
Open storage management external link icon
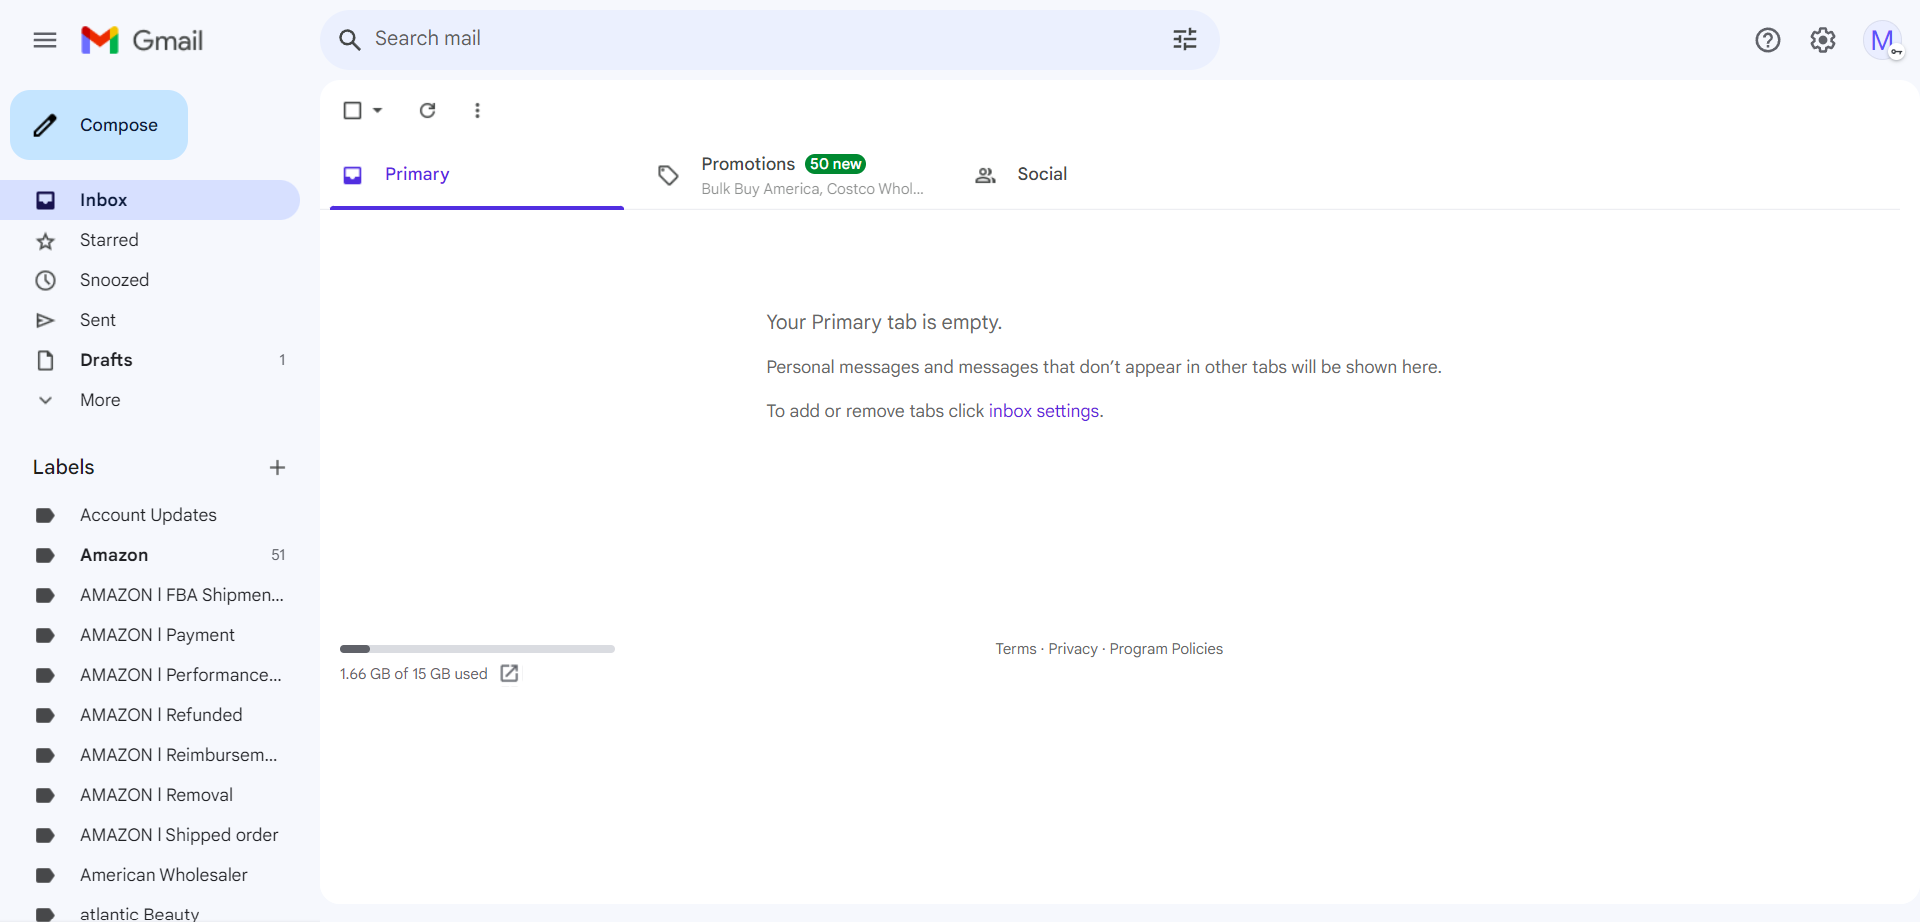point(509,673)
